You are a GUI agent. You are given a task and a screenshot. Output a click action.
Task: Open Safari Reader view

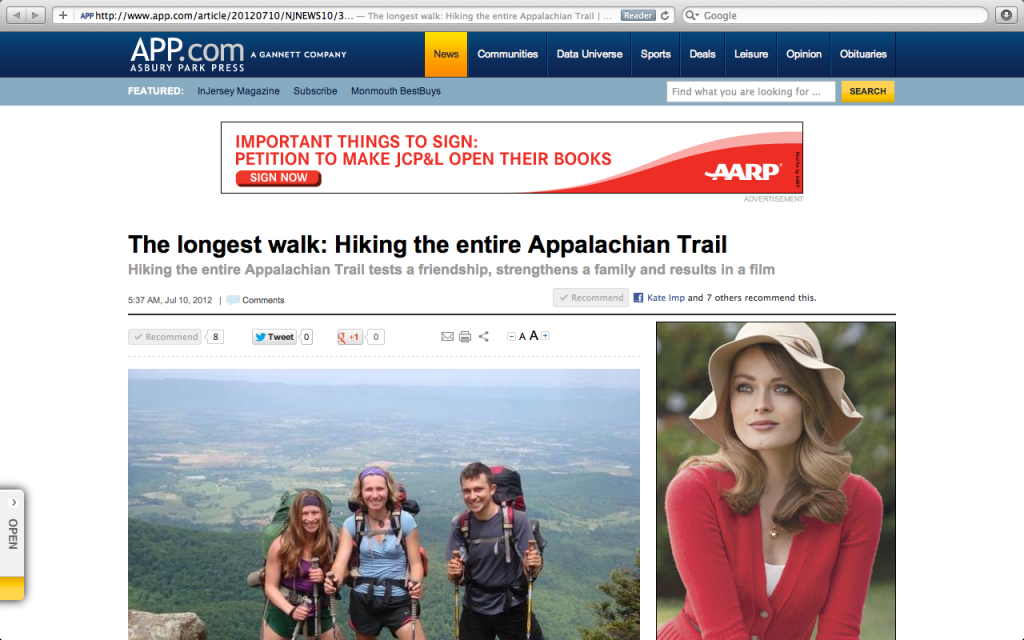(x=637, y=15)
